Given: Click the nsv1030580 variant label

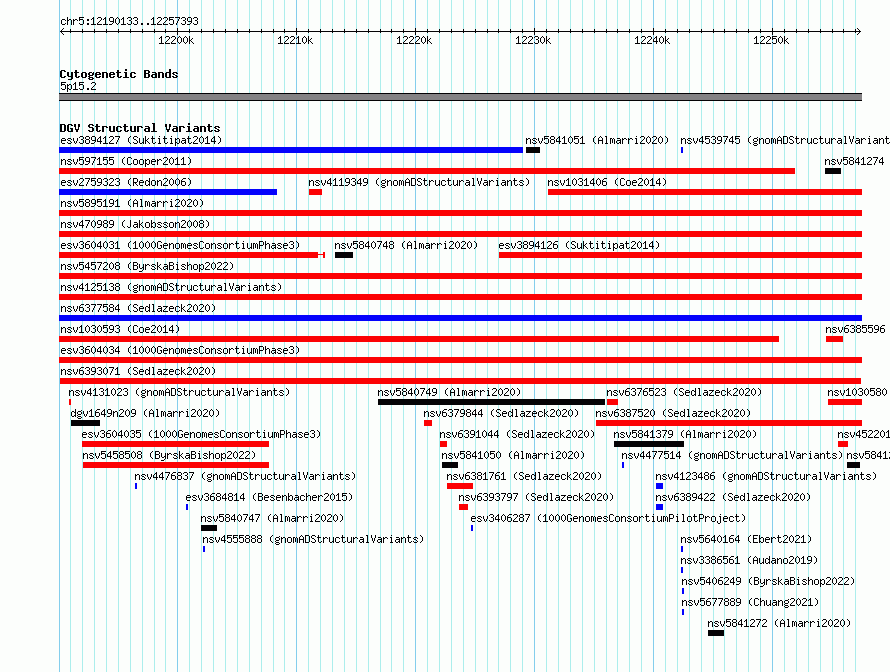Looking at the screenshot, I should tap(857, 392).
